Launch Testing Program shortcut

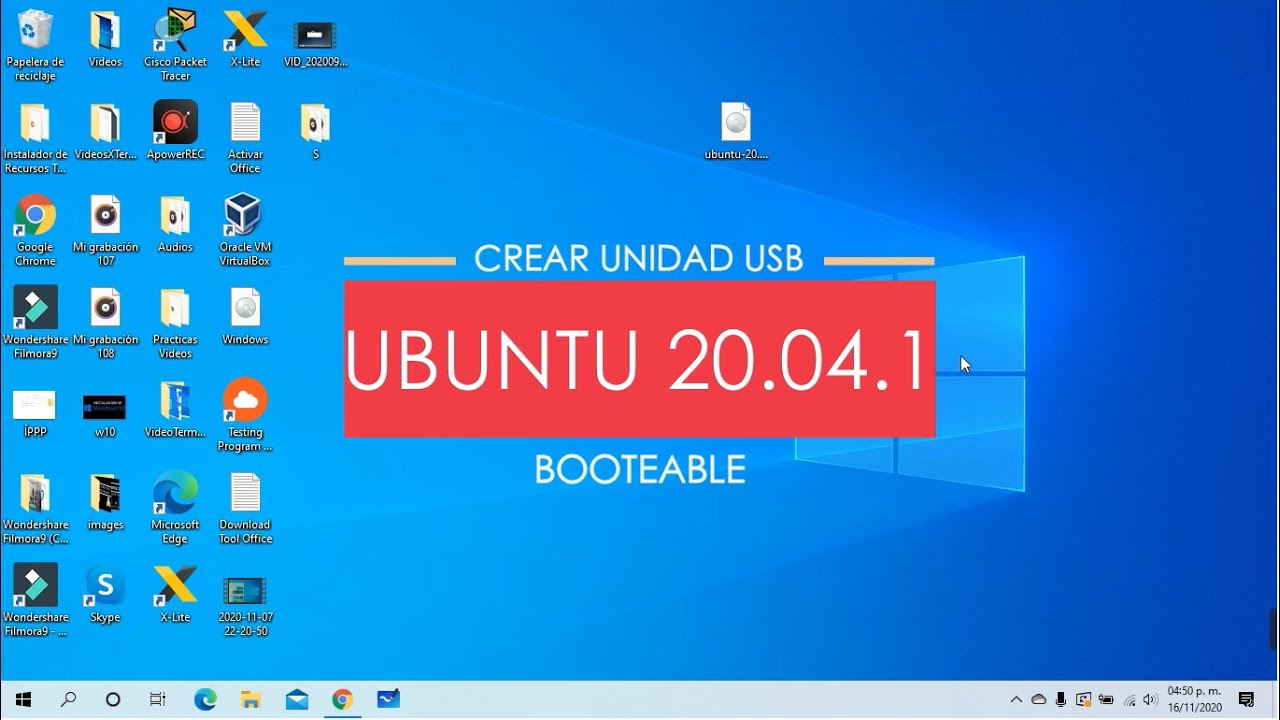coord(245,416)
